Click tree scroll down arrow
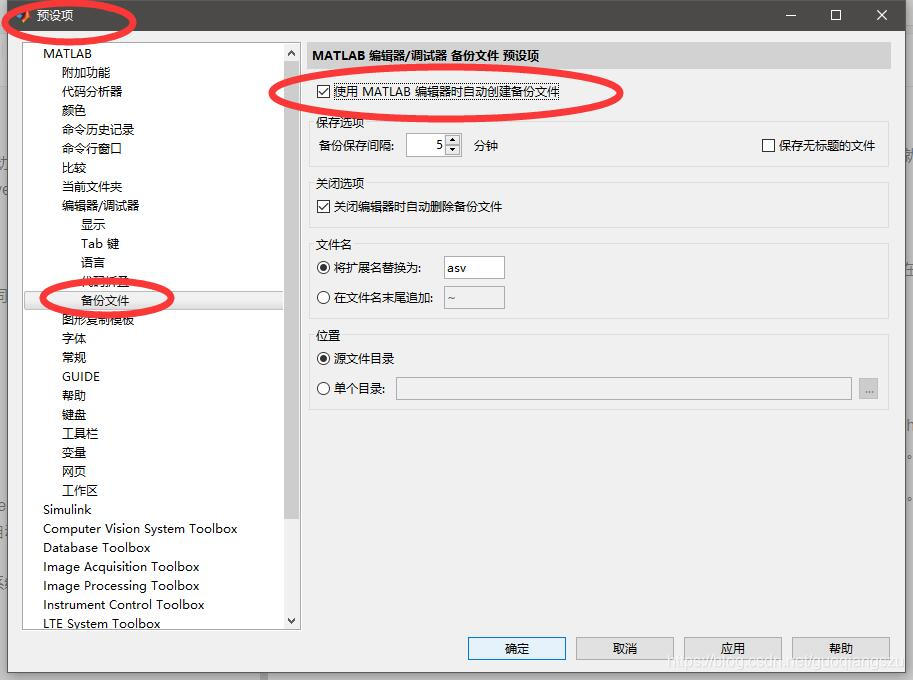913x680 pixels. point(292,621)
